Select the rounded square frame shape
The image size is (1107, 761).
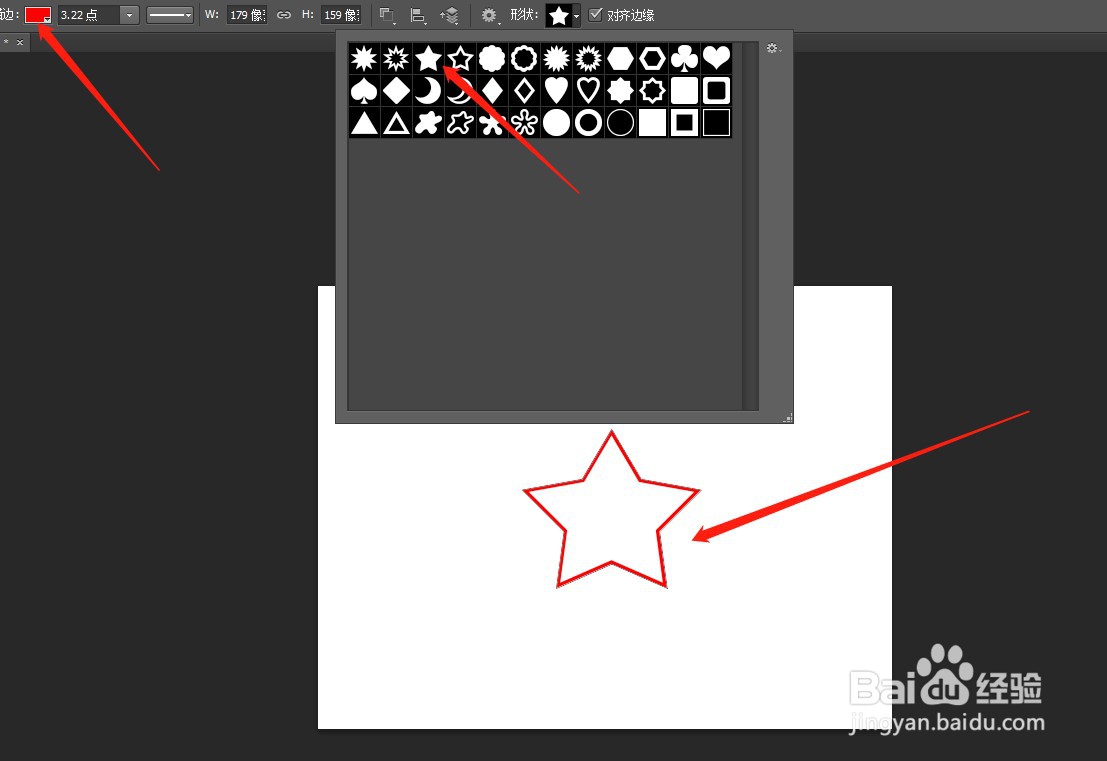click(716, 90)
